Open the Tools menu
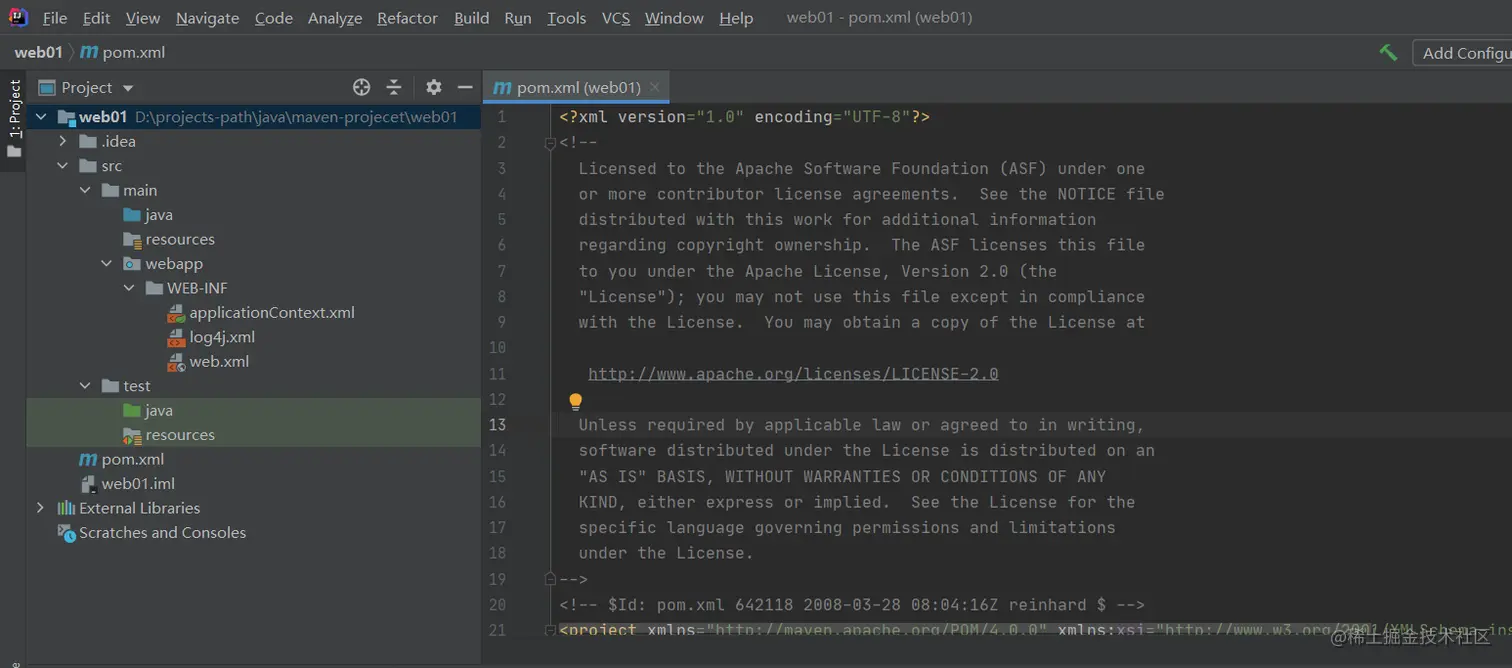 coord(567,18)
